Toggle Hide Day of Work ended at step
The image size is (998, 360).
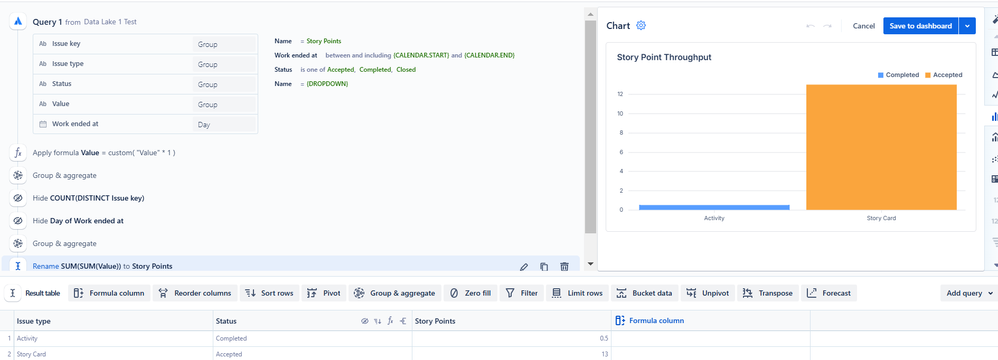click(x=18, y=221)
